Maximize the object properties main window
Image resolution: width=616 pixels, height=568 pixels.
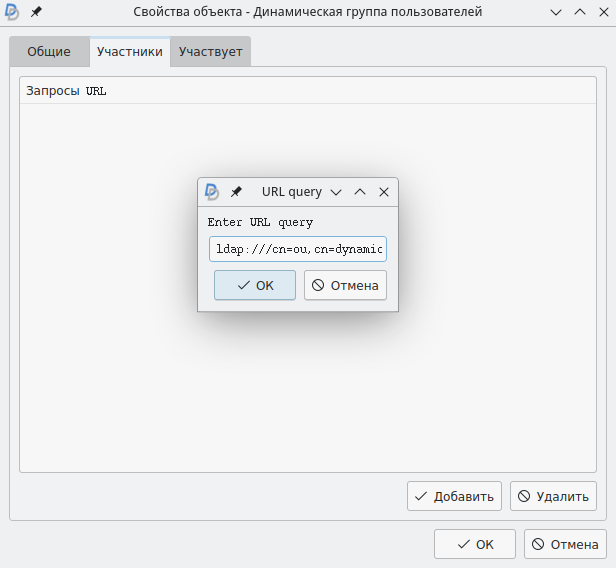[x=579, y=12]
